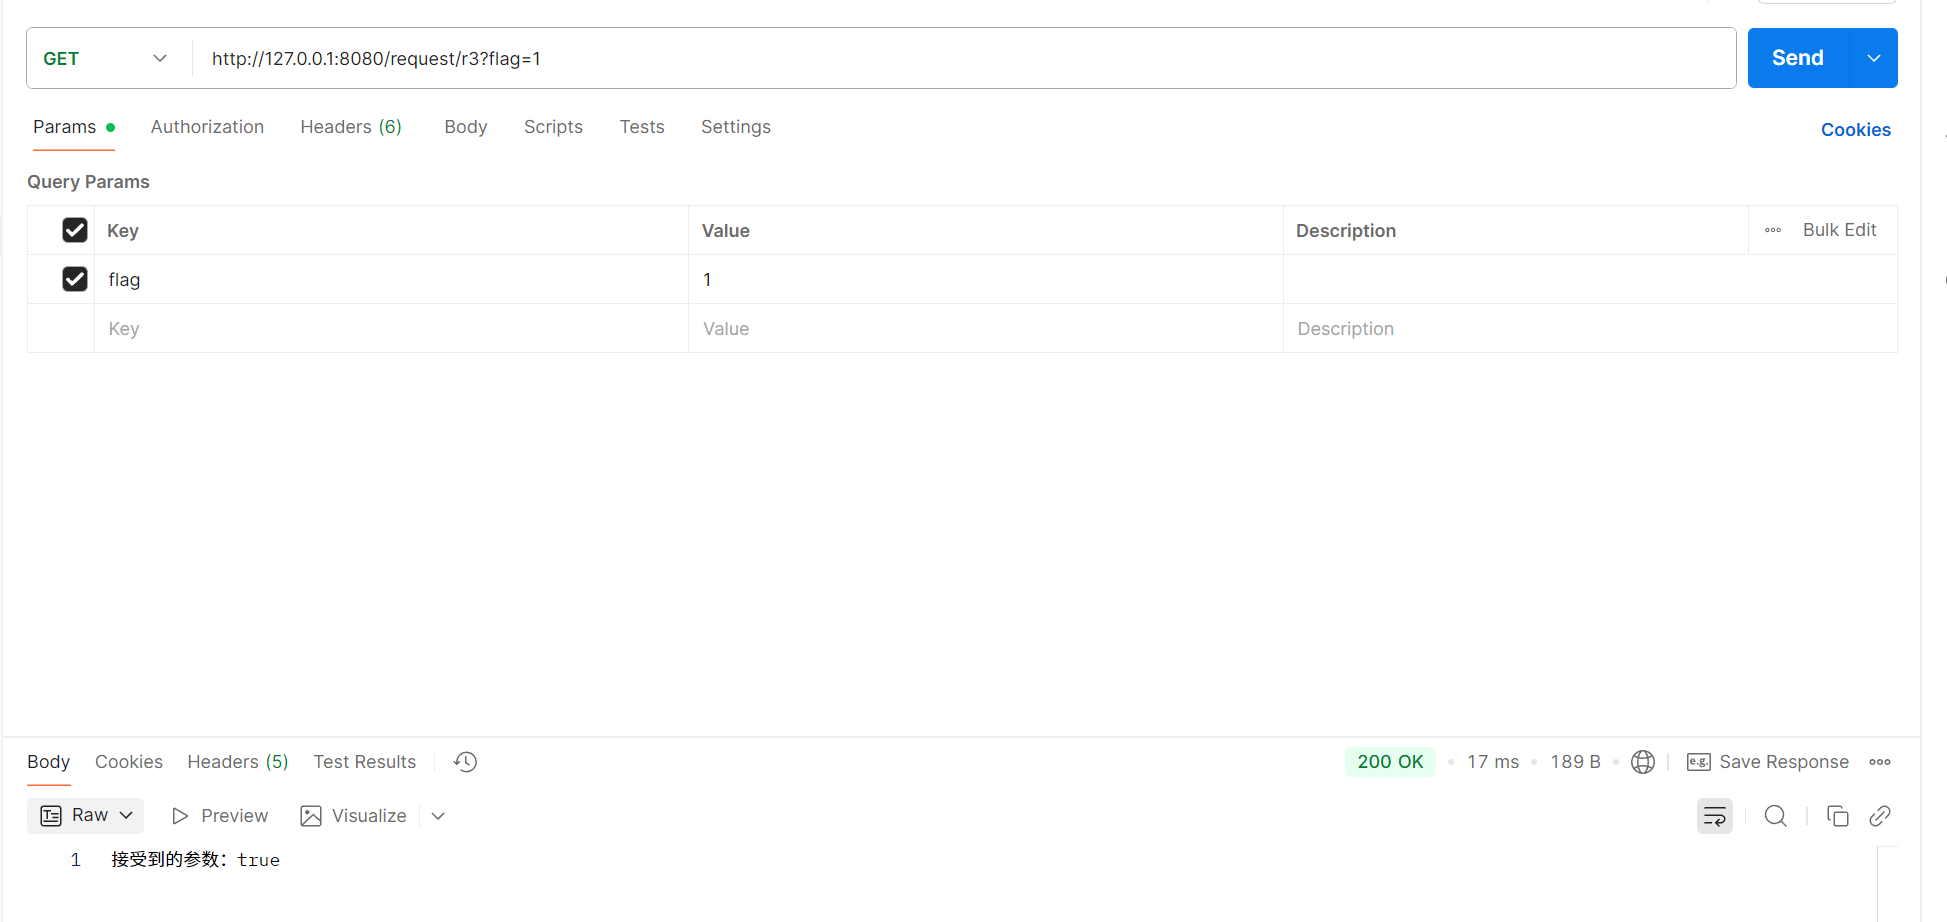Open the GET method dropdown

[x=105, y=59]
